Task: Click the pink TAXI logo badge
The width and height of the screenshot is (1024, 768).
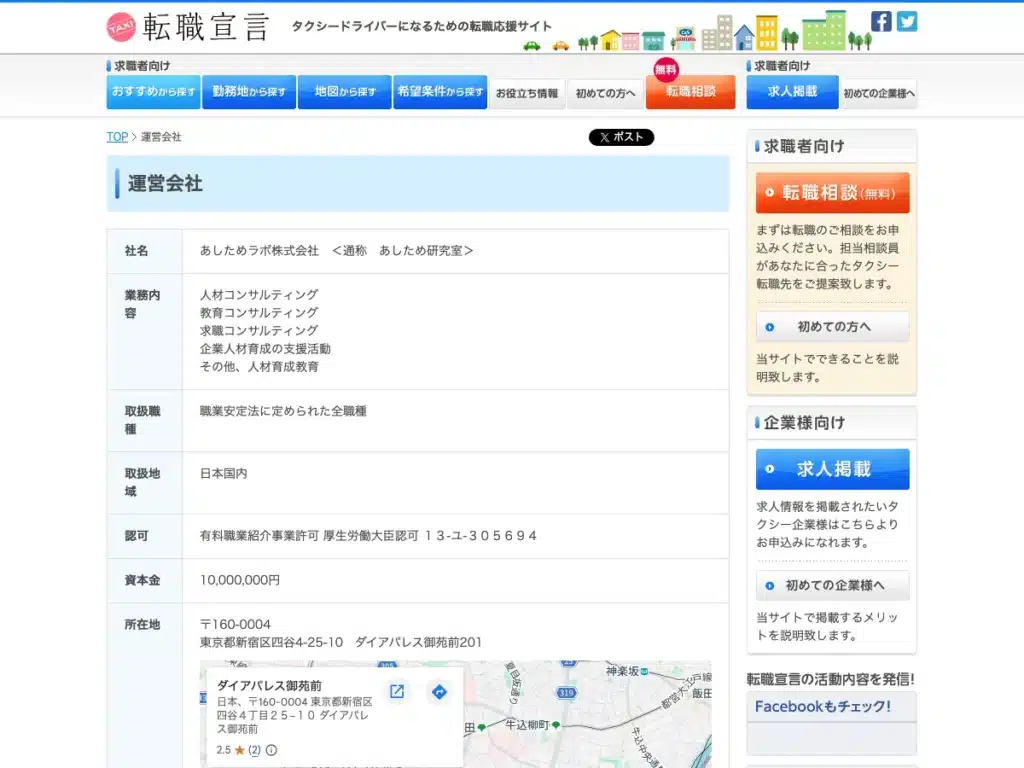Action: tap(121, 27)
